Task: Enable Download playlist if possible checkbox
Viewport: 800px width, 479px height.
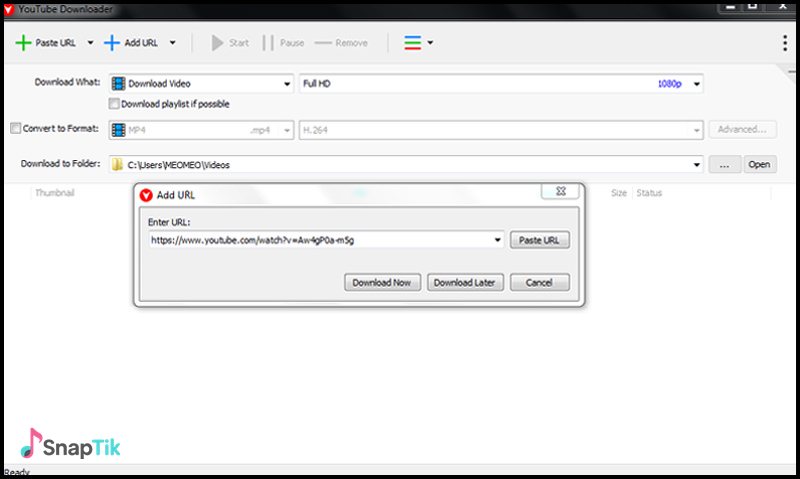Action: 114,104
